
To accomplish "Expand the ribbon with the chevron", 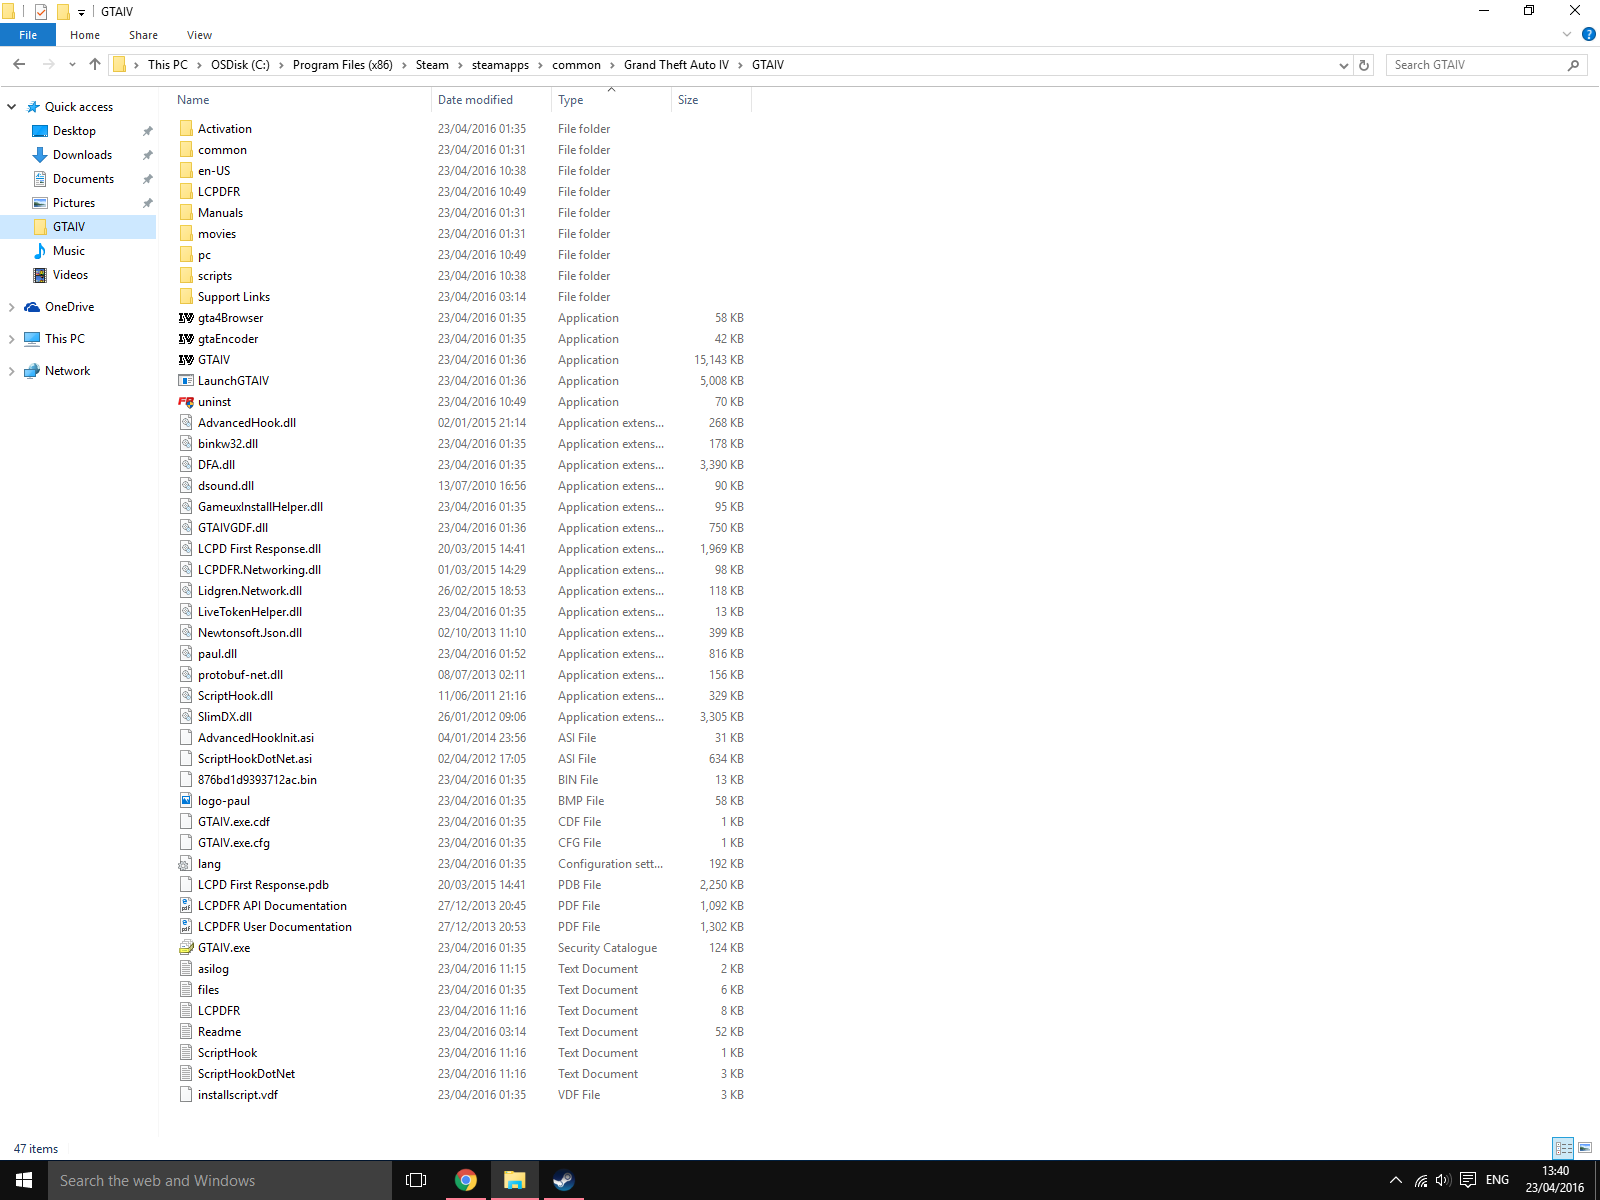I will [x=1567, y=35].
